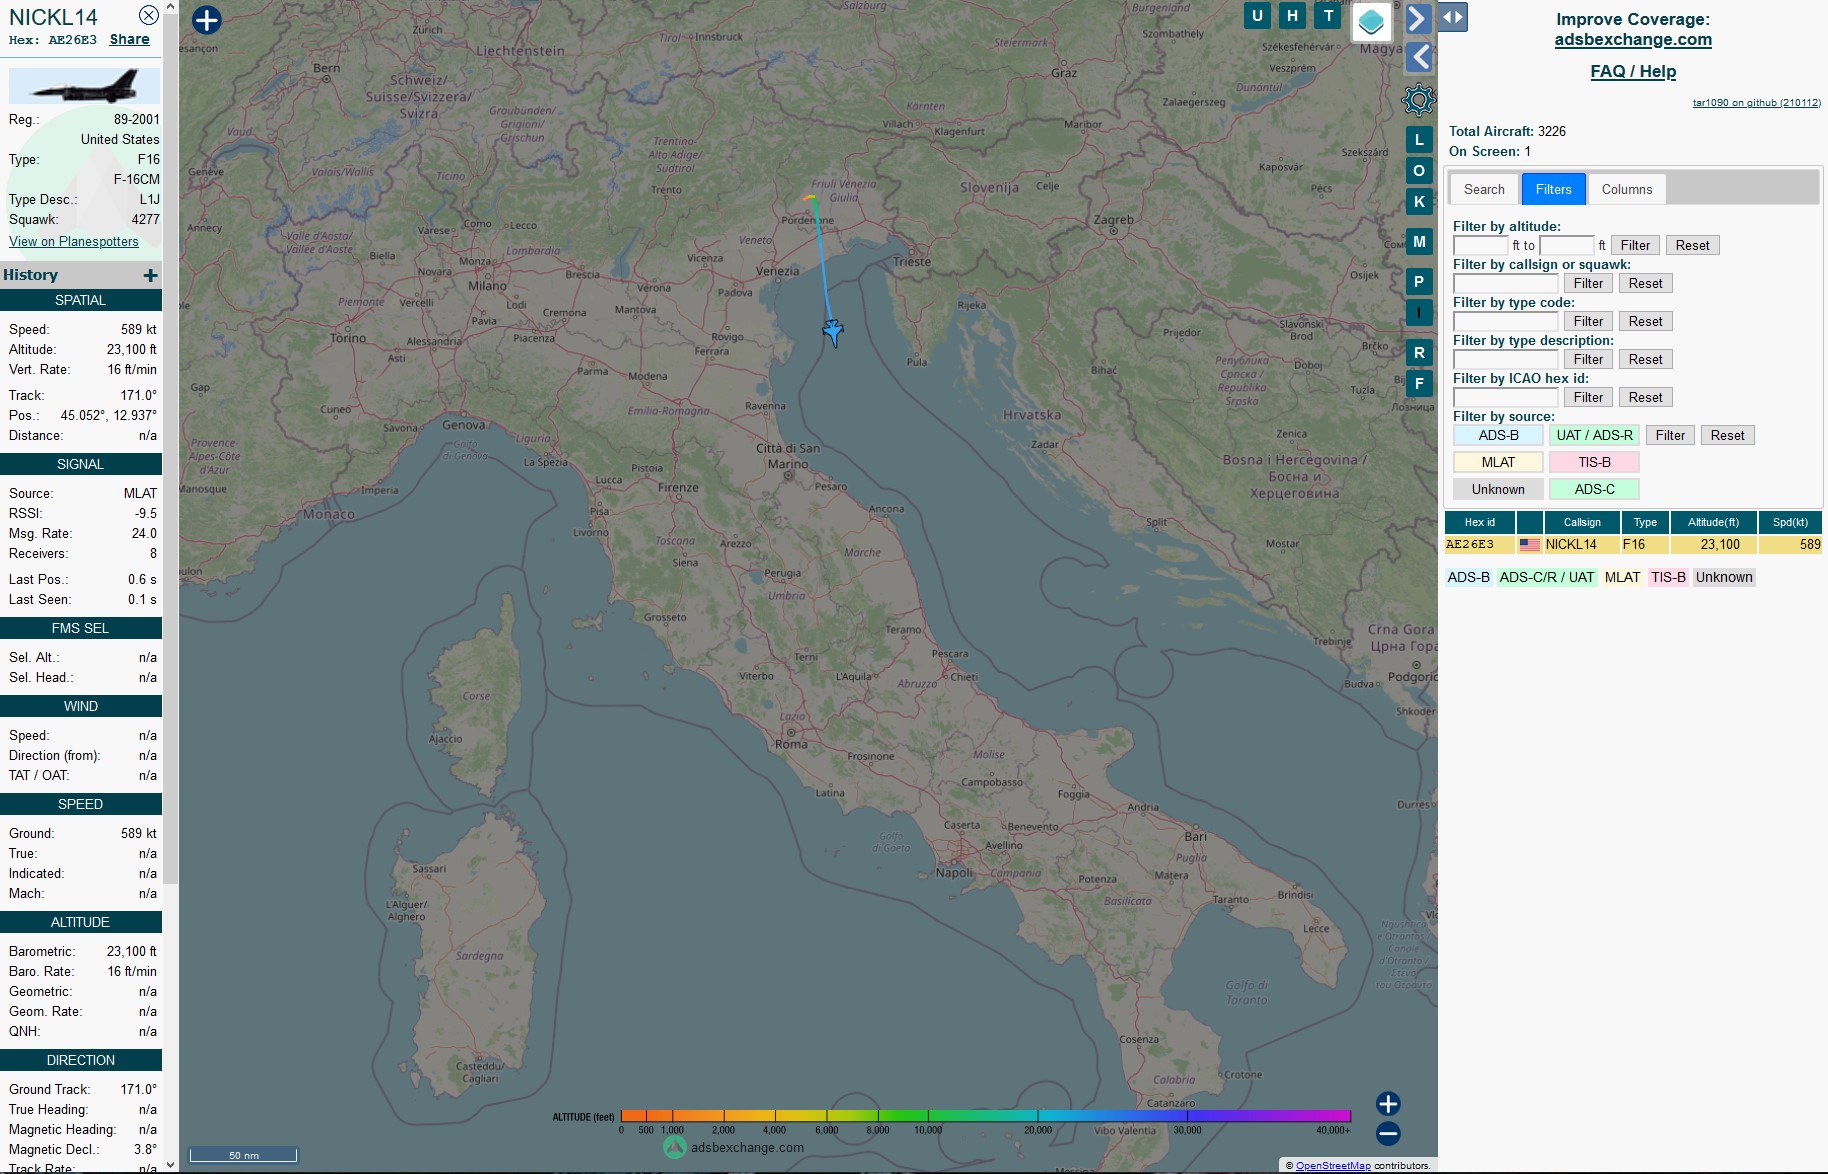Click the minimum altitude input field

tap(1480, 245)
